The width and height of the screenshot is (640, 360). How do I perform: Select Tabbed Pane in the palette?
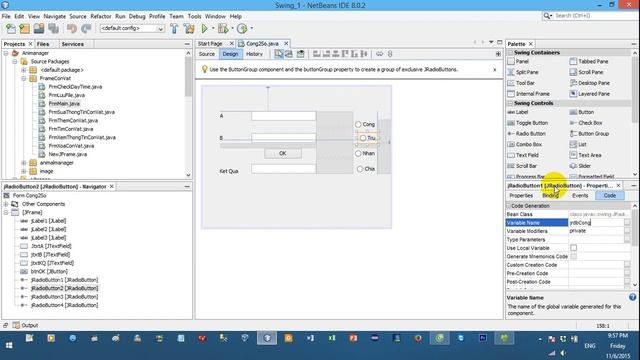tap(589, 61)
